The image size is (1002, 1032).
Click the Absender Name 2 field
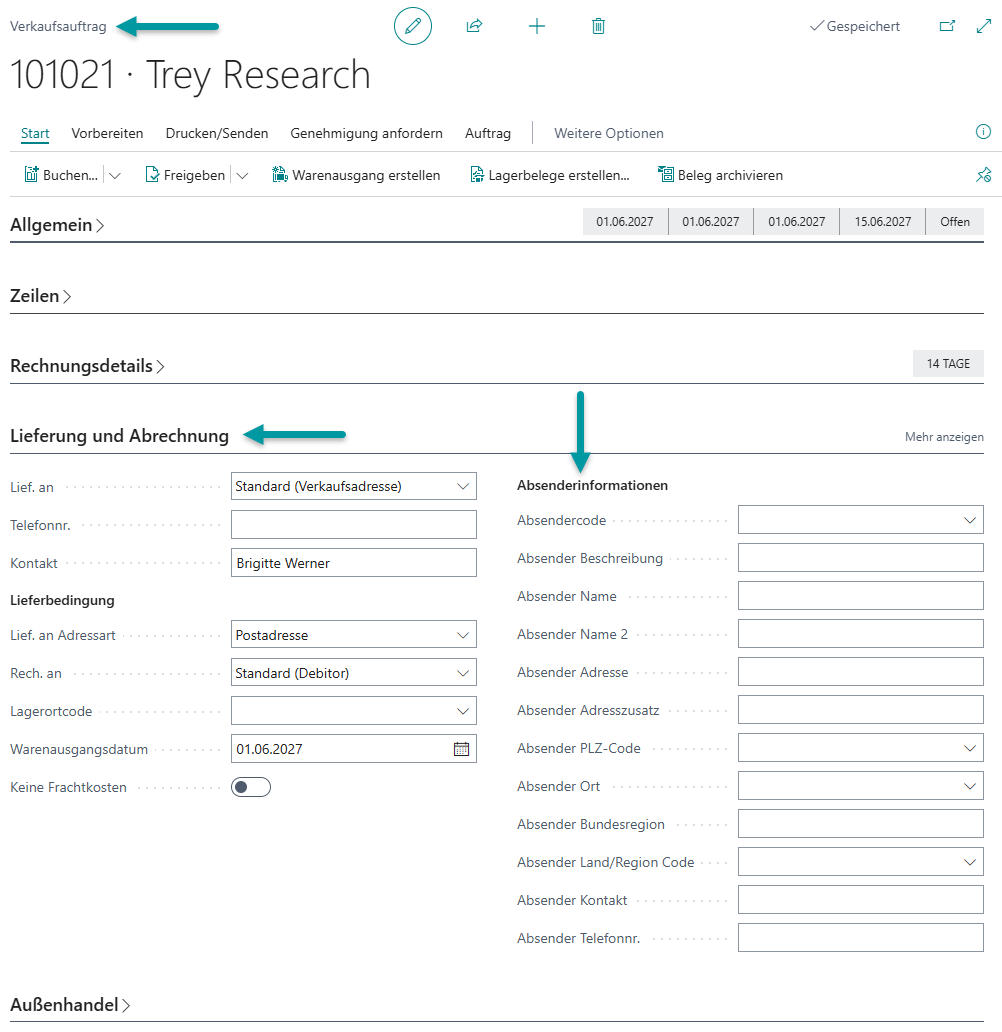(860, 634)
